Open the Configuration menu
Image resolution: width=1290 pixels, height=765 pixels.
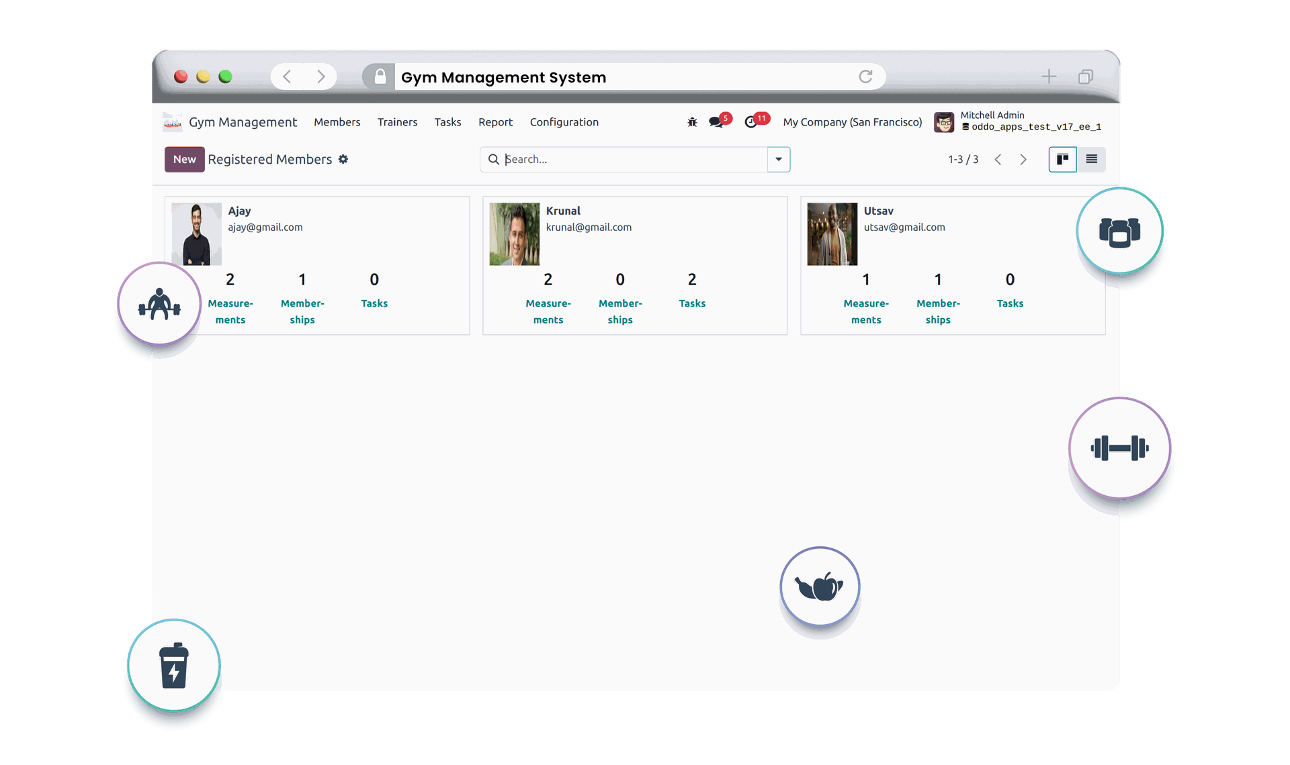[x=564, y=122]
